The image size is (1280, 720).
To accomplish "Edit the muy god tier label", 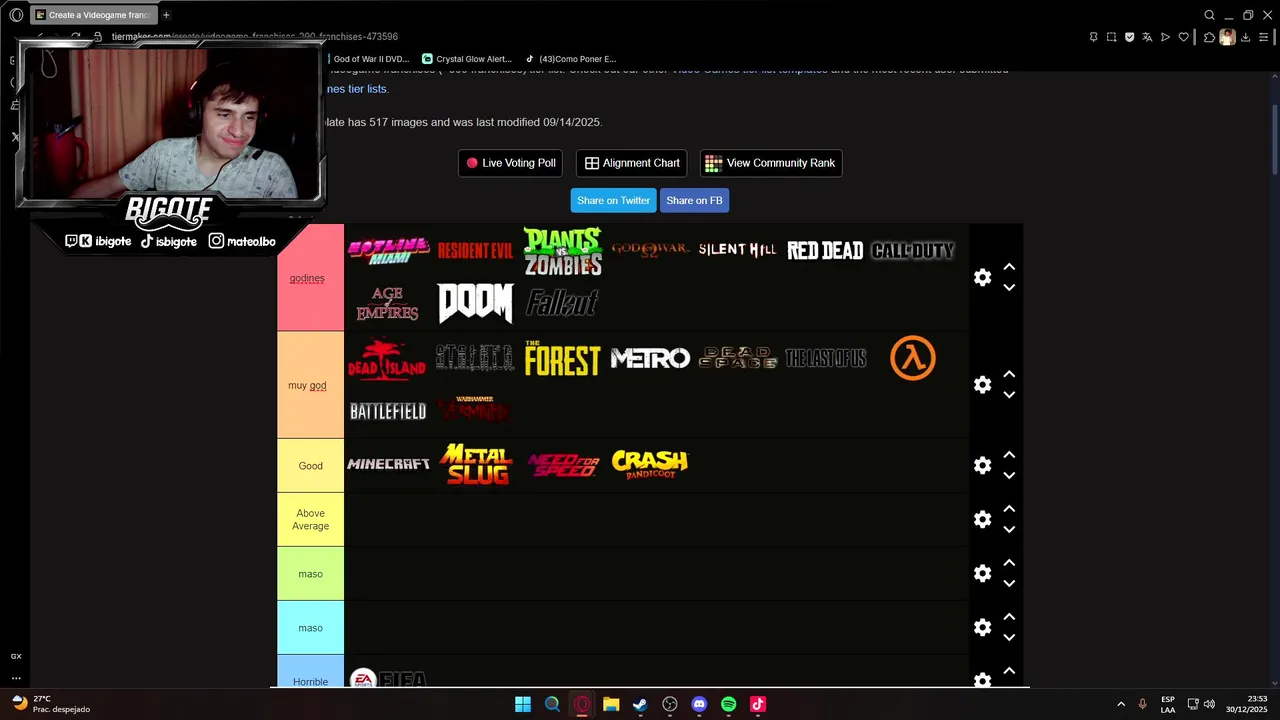I will (x=307, y=385).
